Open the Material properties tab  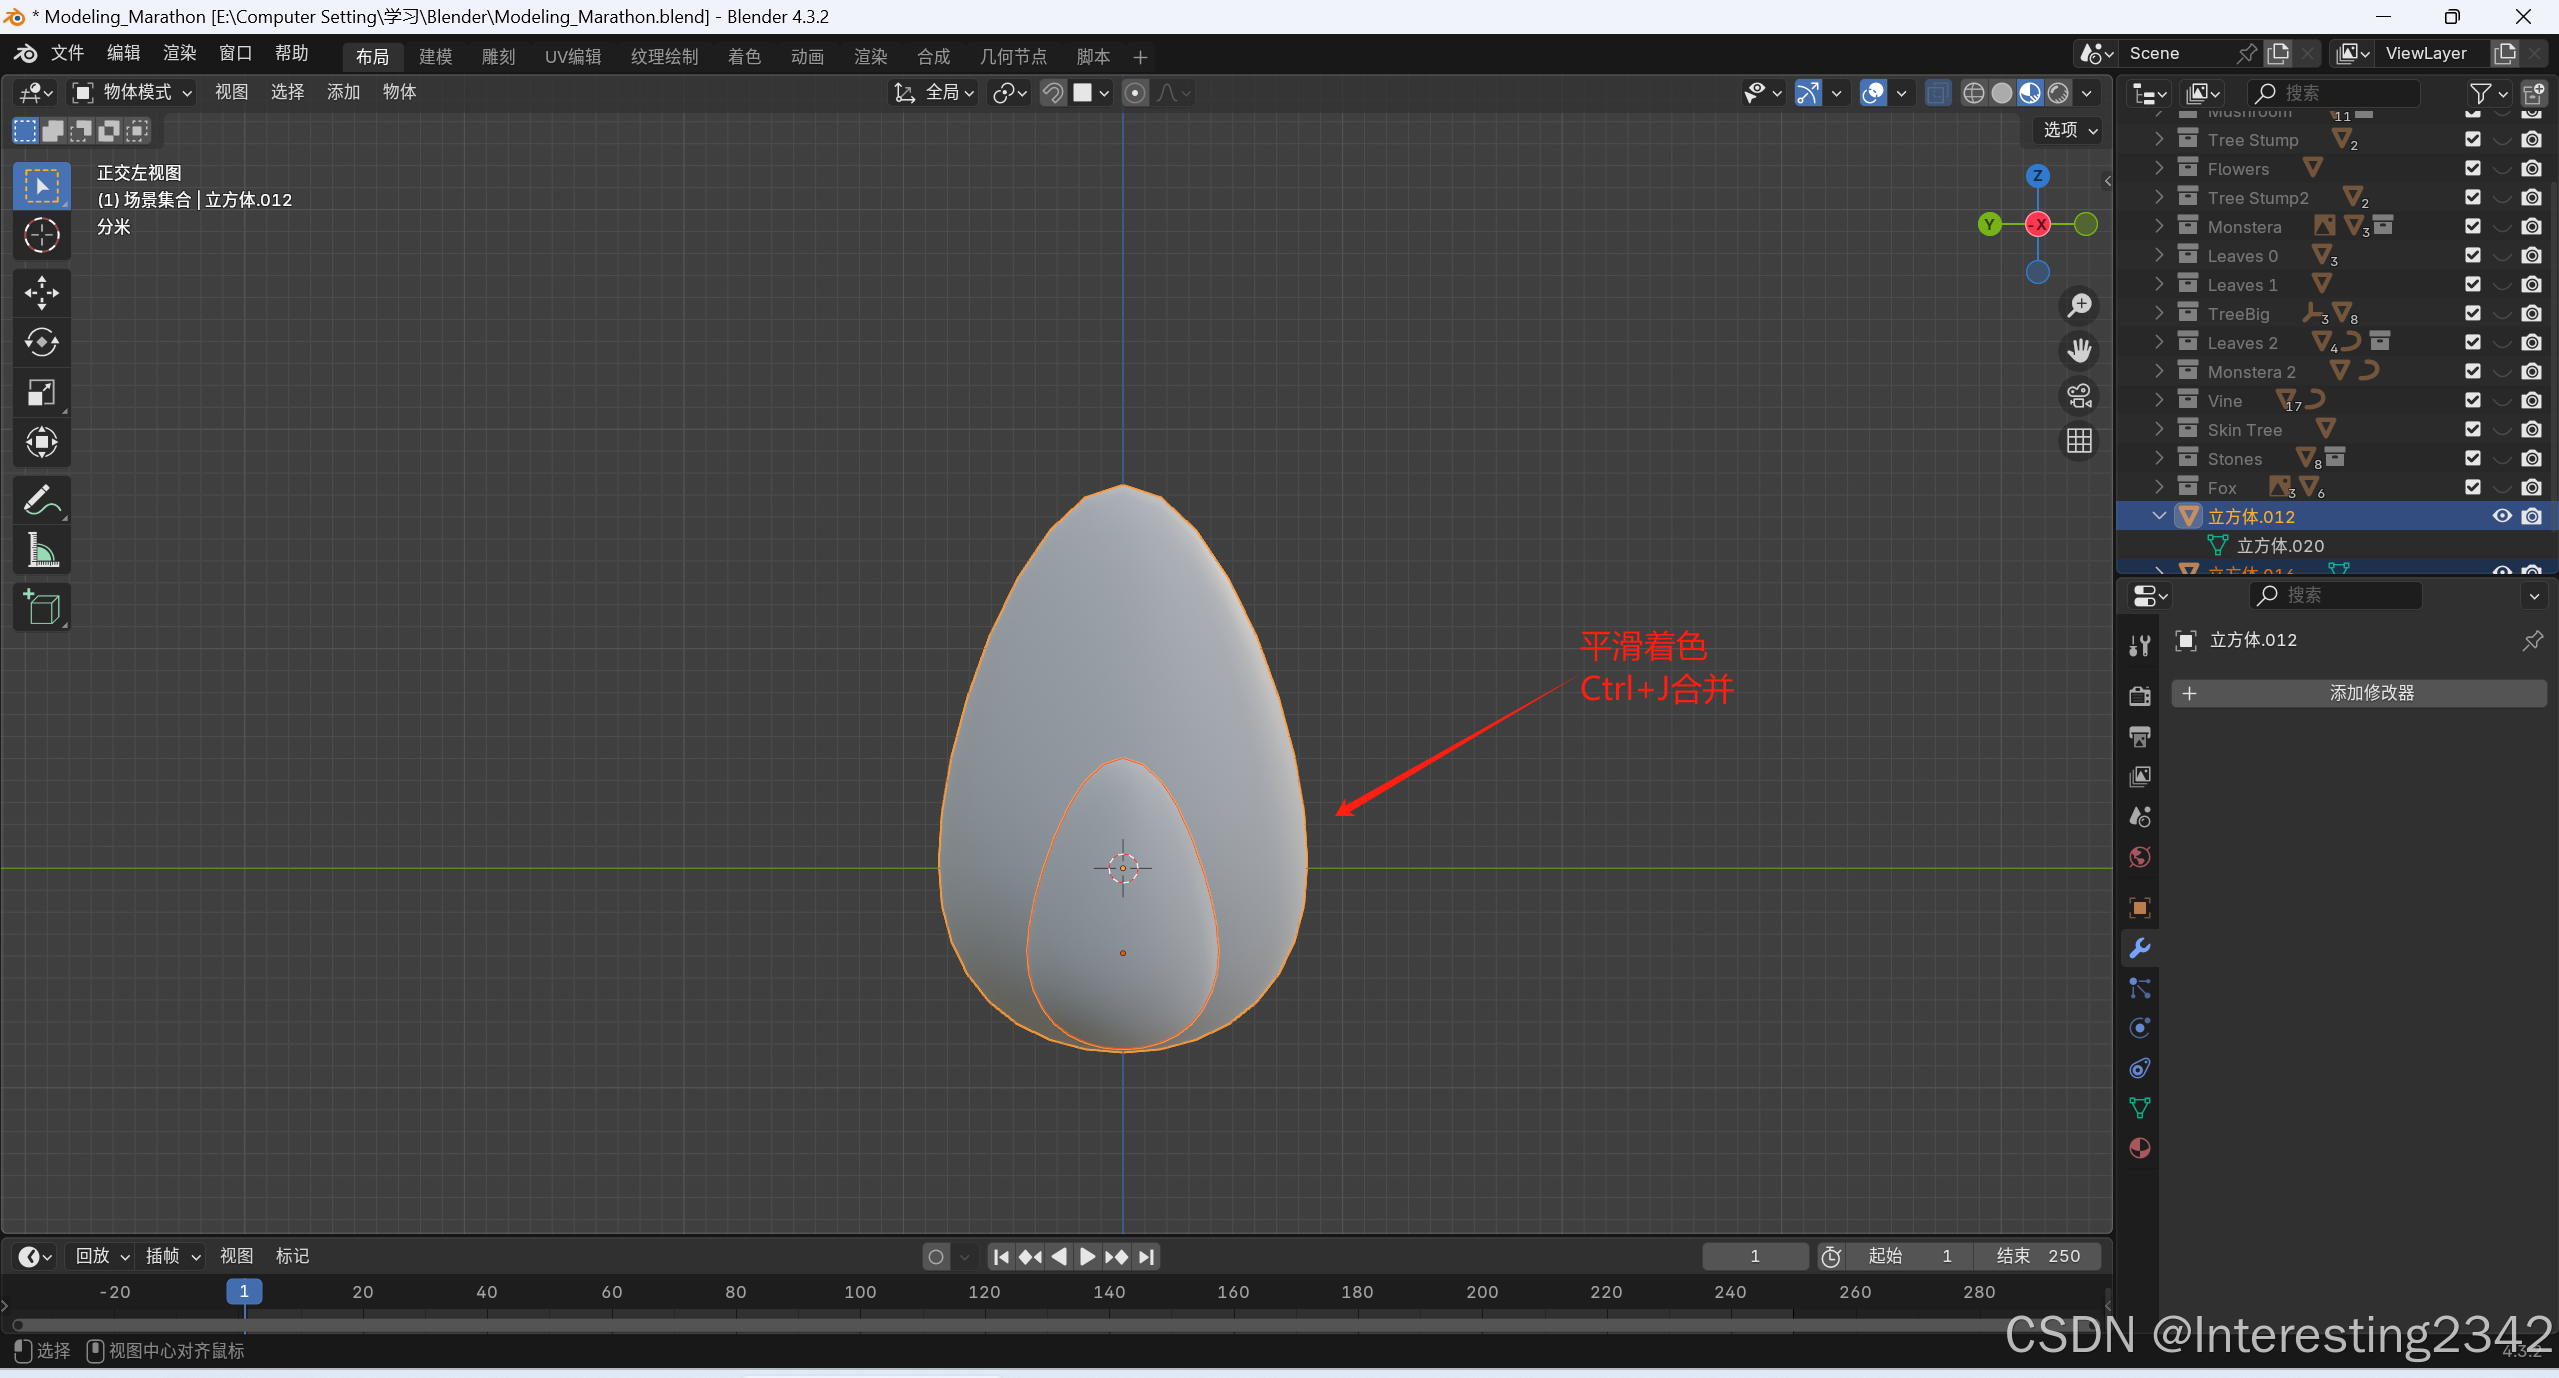2140,1148
